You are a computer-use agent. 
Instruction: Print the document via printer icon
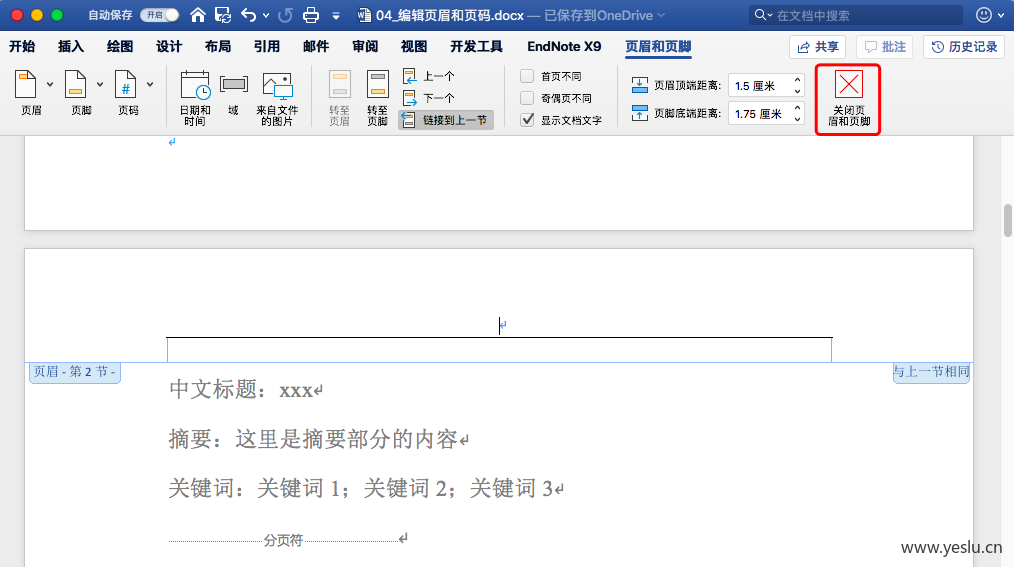click(311, 15)
